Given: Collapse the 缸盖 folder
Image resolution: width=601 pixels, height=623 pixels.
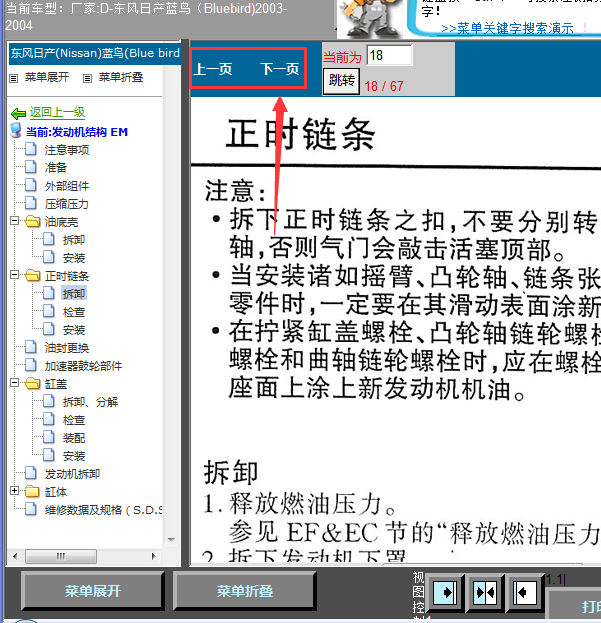Looking at the screenshot, I should (14, 383).
